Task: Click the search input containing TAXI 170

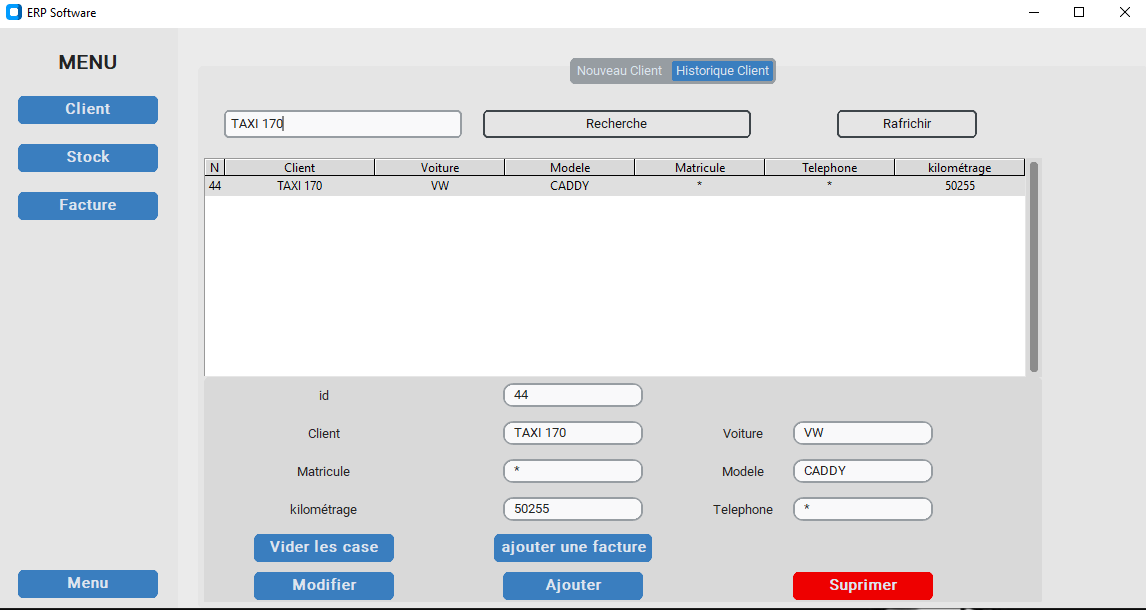Action: (342, 124)
